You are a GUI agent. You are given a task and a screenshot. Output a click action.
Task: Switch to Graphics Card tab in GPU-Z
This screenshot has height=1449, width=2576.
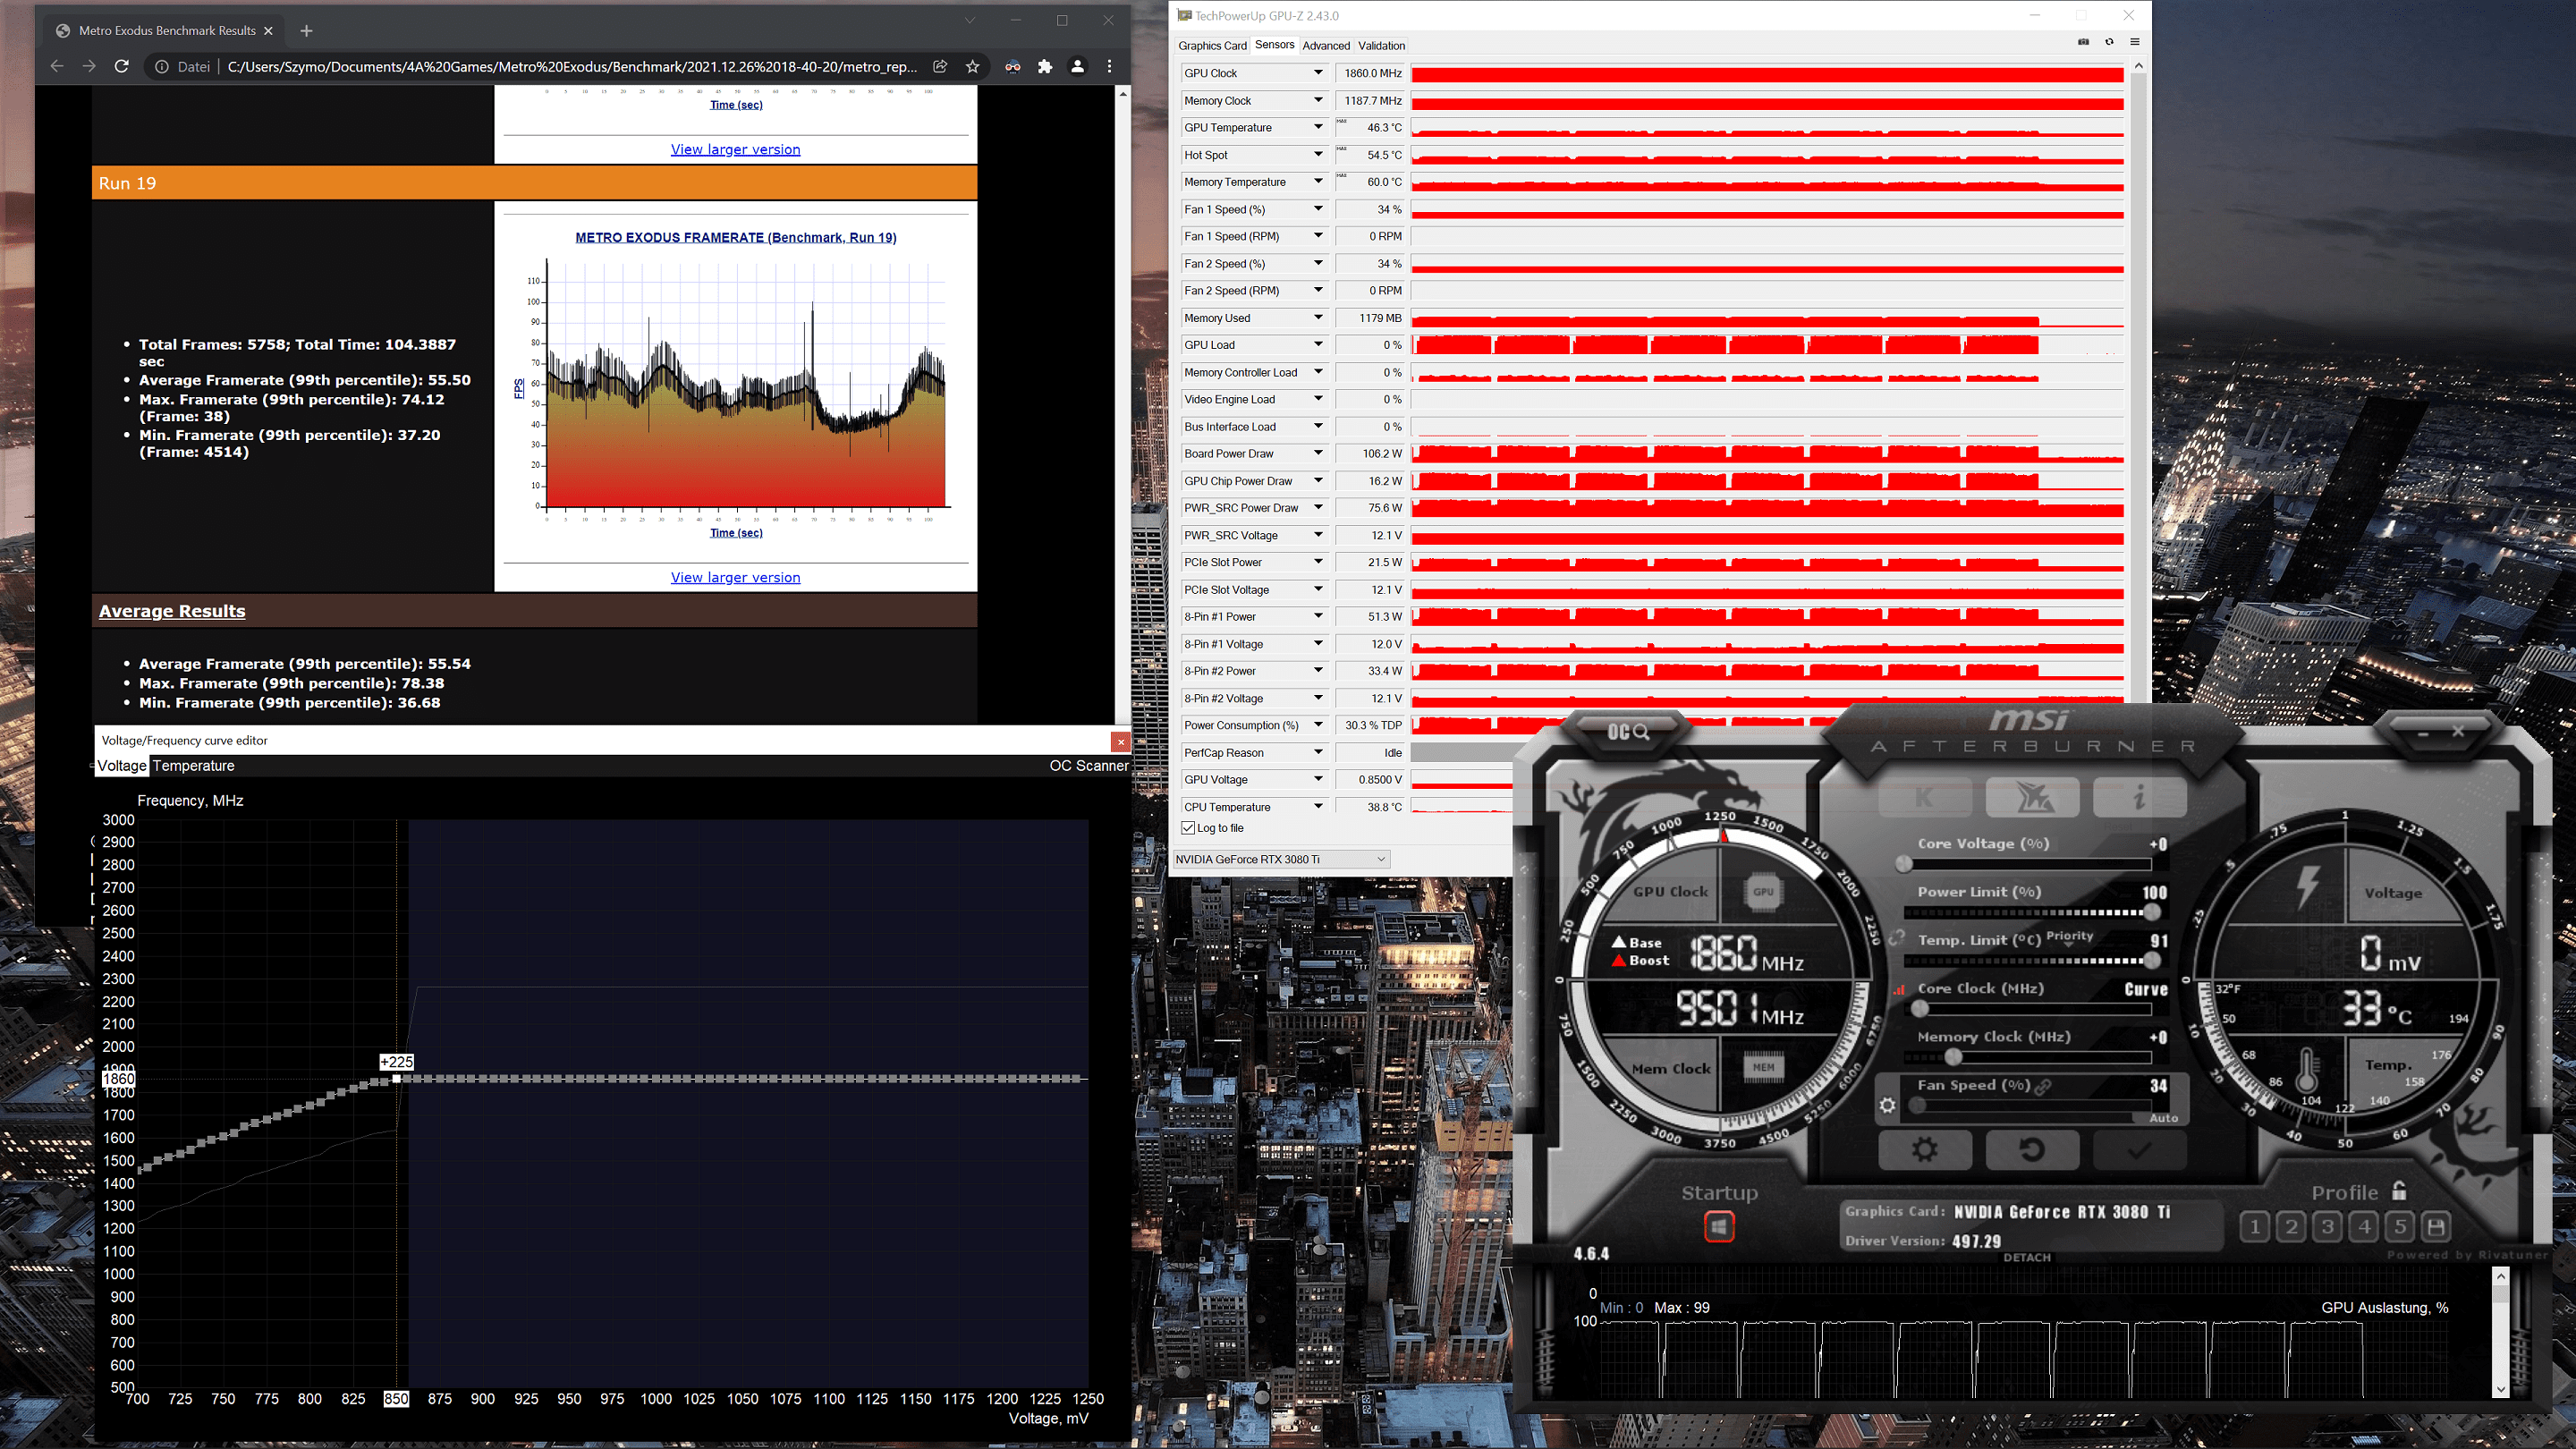coord(1212,46)
